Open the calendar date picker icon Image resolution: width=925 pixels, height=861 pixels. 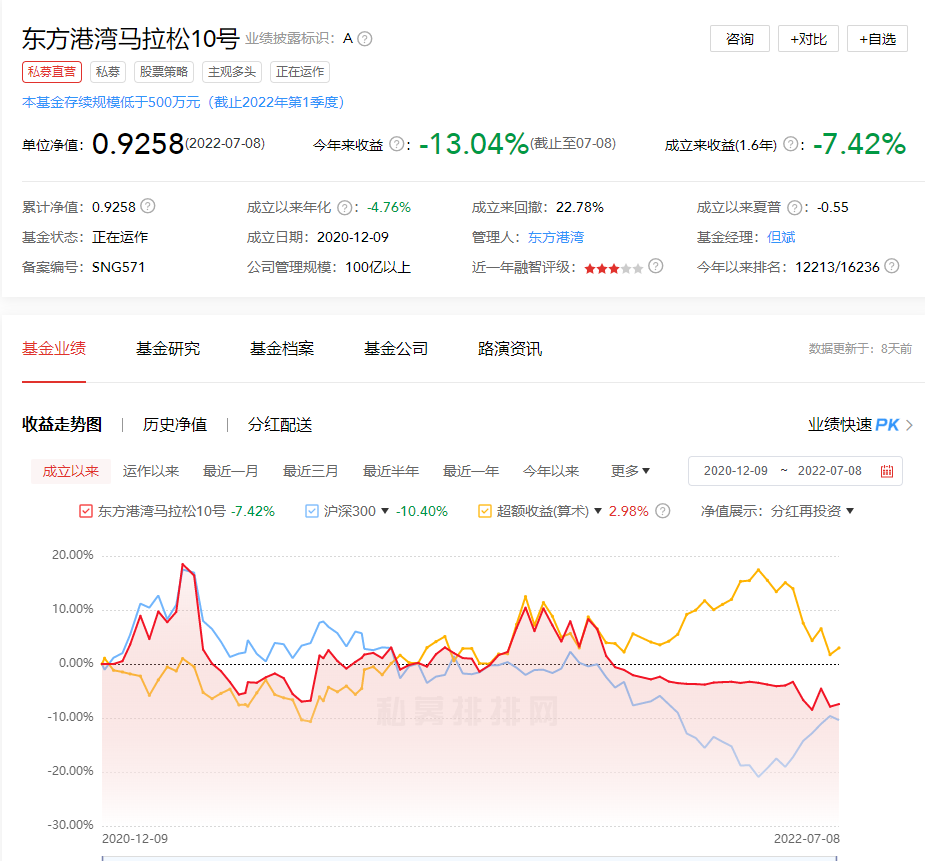click(x=887, y=471)
